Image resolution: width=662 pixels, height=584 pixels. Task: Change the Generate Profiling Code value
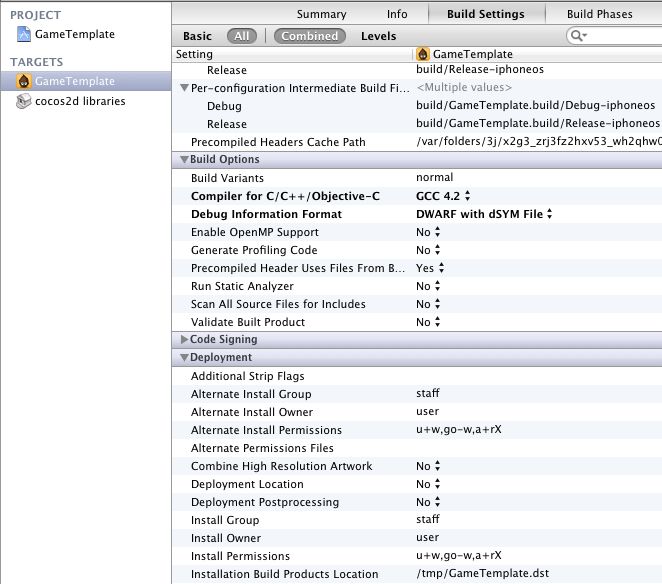click(428, 250)
